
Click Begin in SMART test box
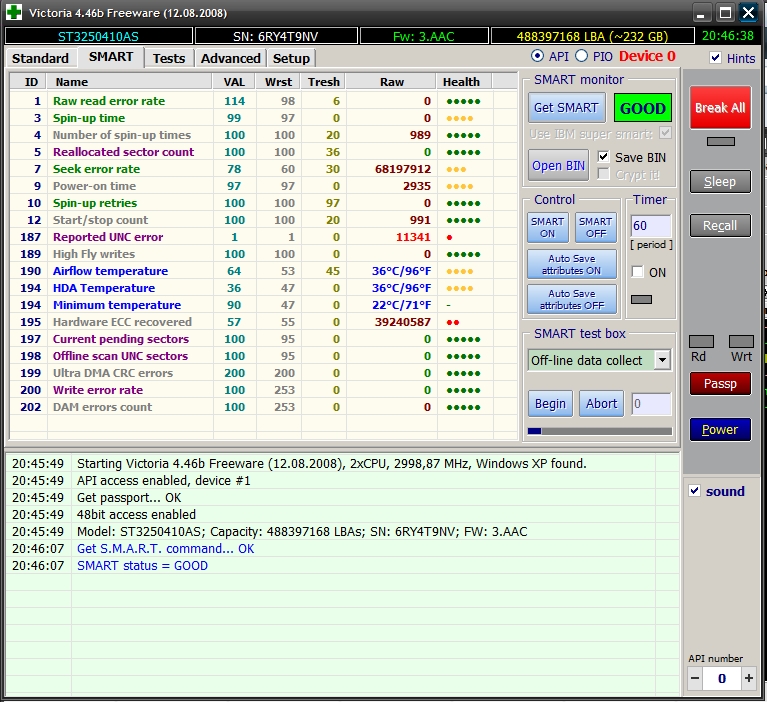point(550,404)
